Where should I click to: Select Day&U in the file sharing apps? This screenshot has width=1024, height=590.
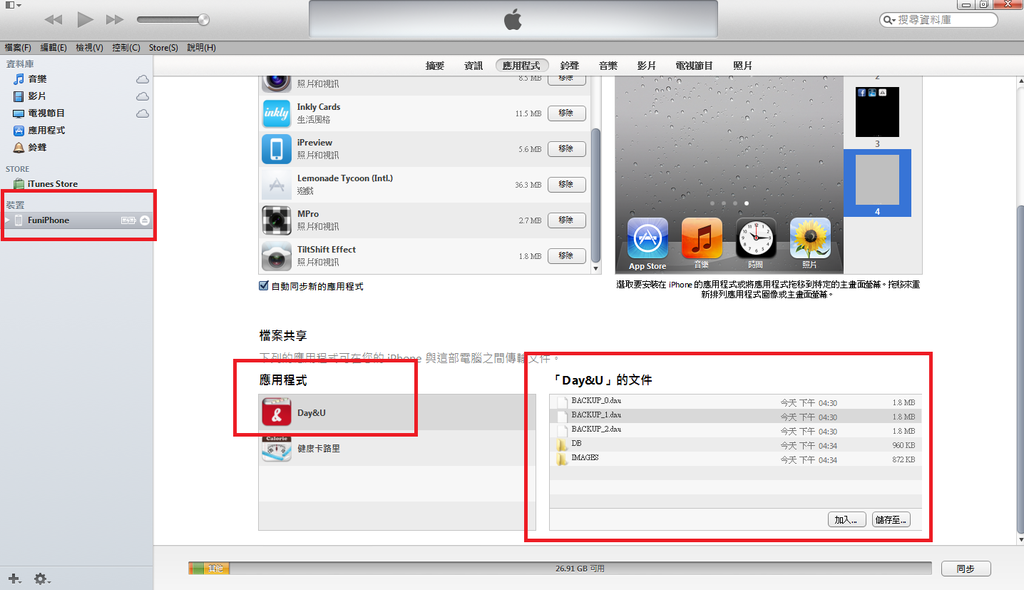[396, 412]
